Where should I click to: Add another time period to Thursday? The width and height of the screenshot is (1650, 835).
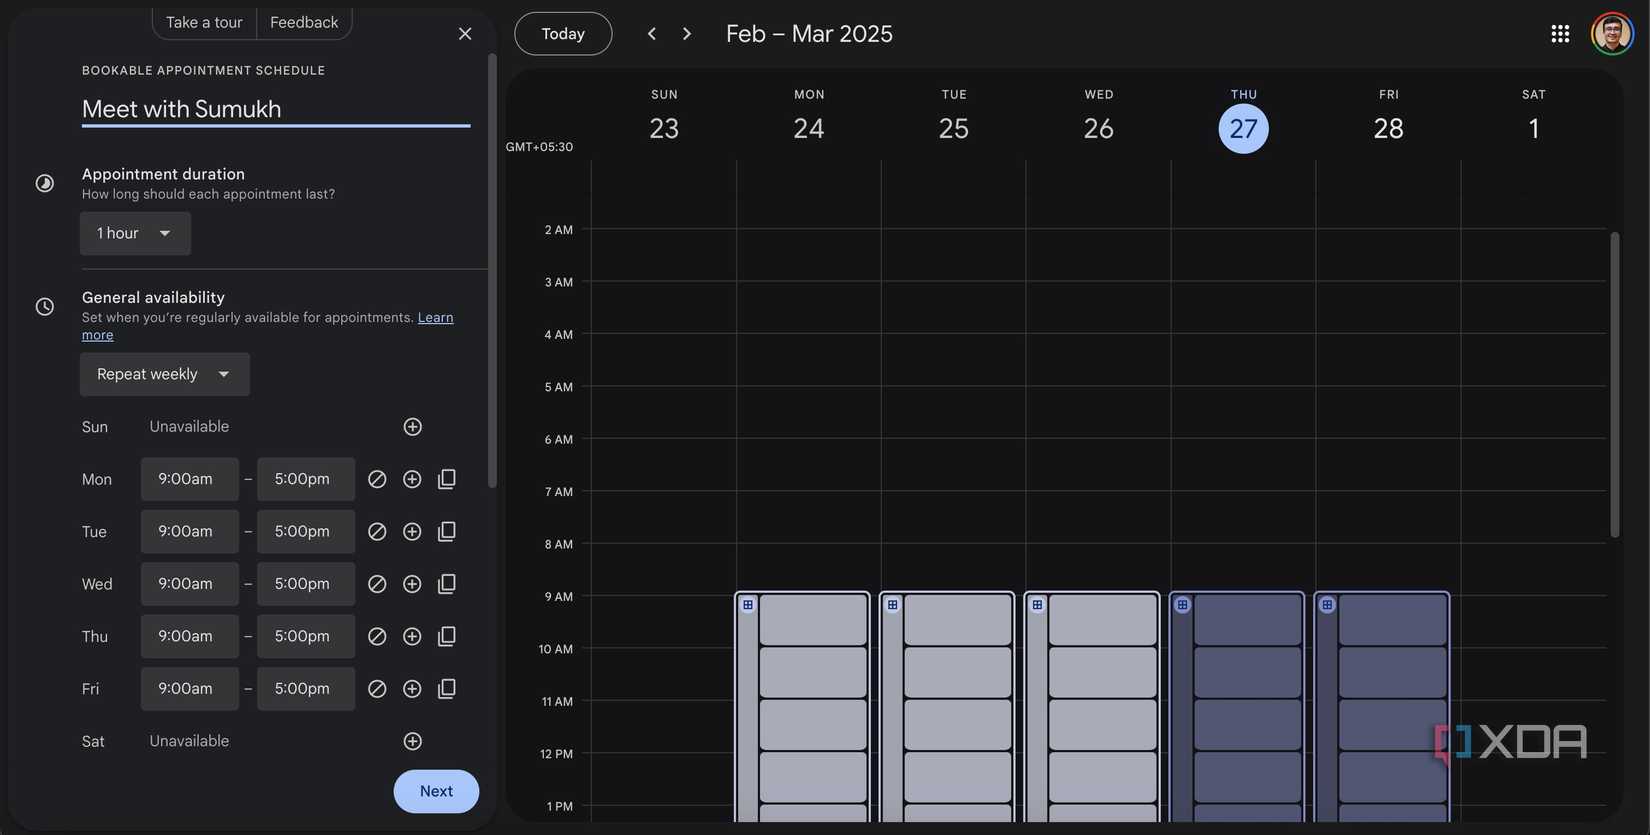pyautogui.click(x=412, y=636)
